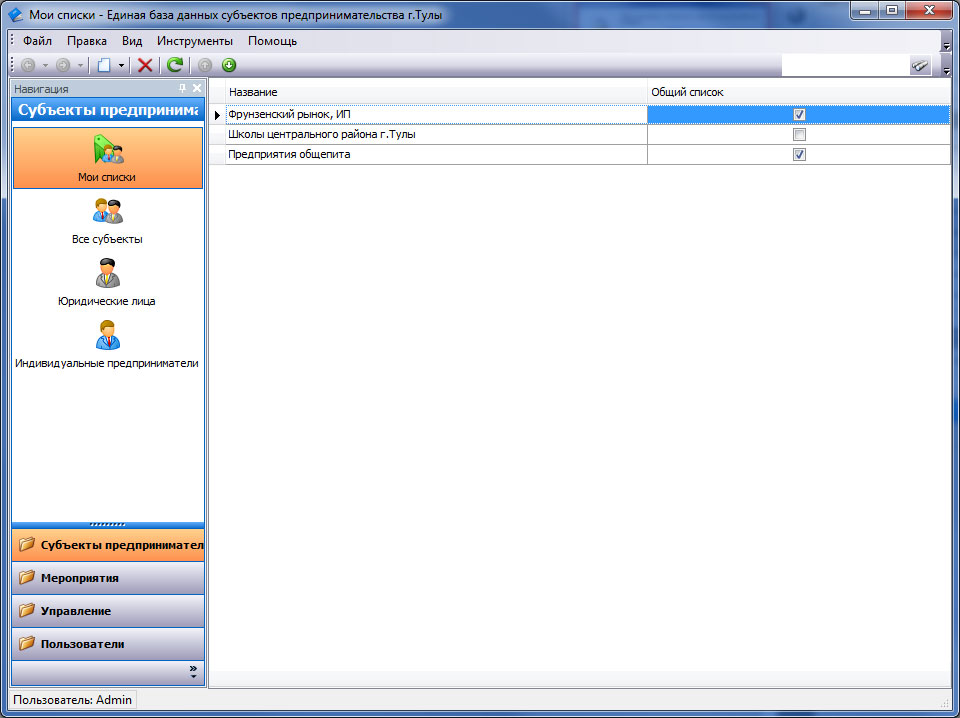Click the toolbar search input field
Viewport: 960px width, 718px height.
[846, 65]
